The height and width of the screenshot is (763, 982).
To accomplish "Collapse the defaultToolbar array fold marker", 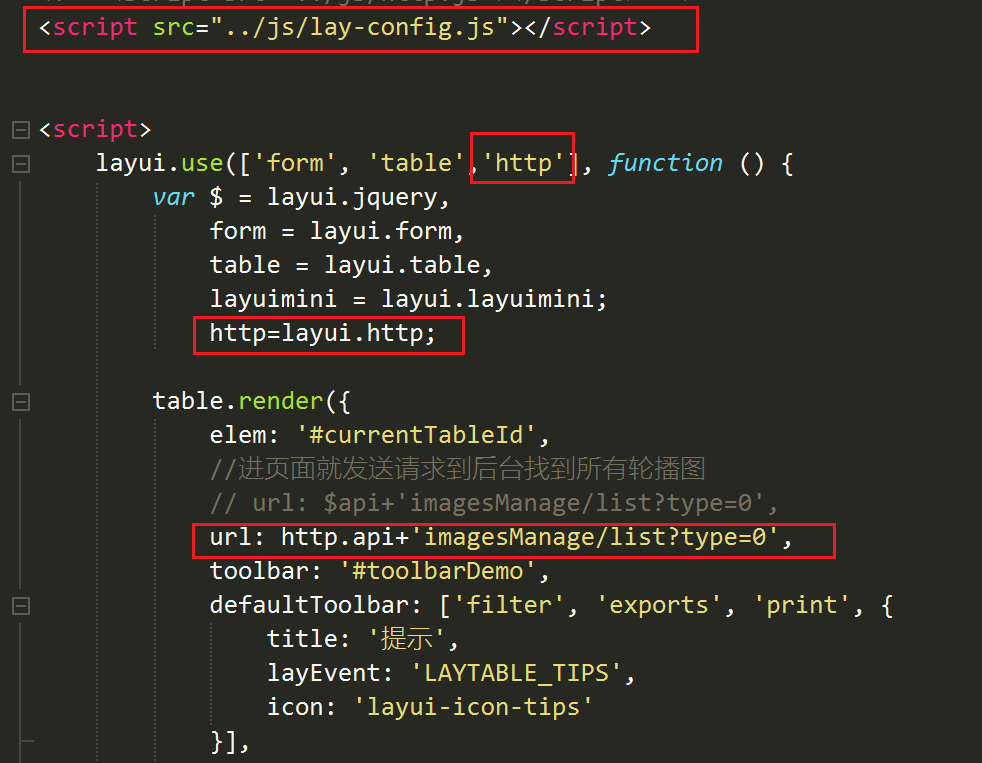I will pos(21,605).
